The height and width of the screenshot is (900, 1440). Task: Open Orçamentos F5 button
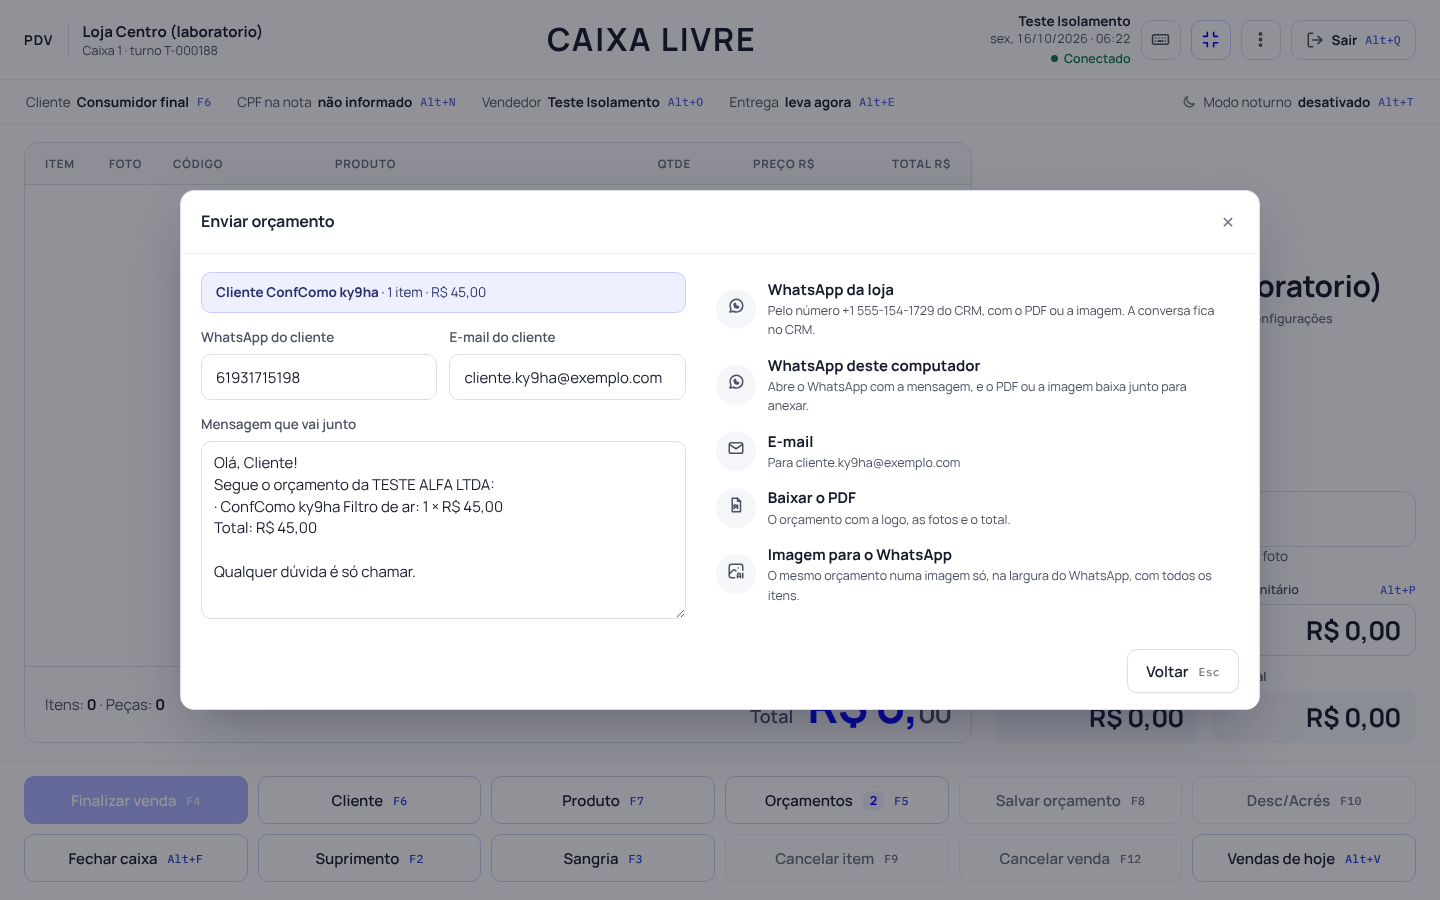[837, 800]
